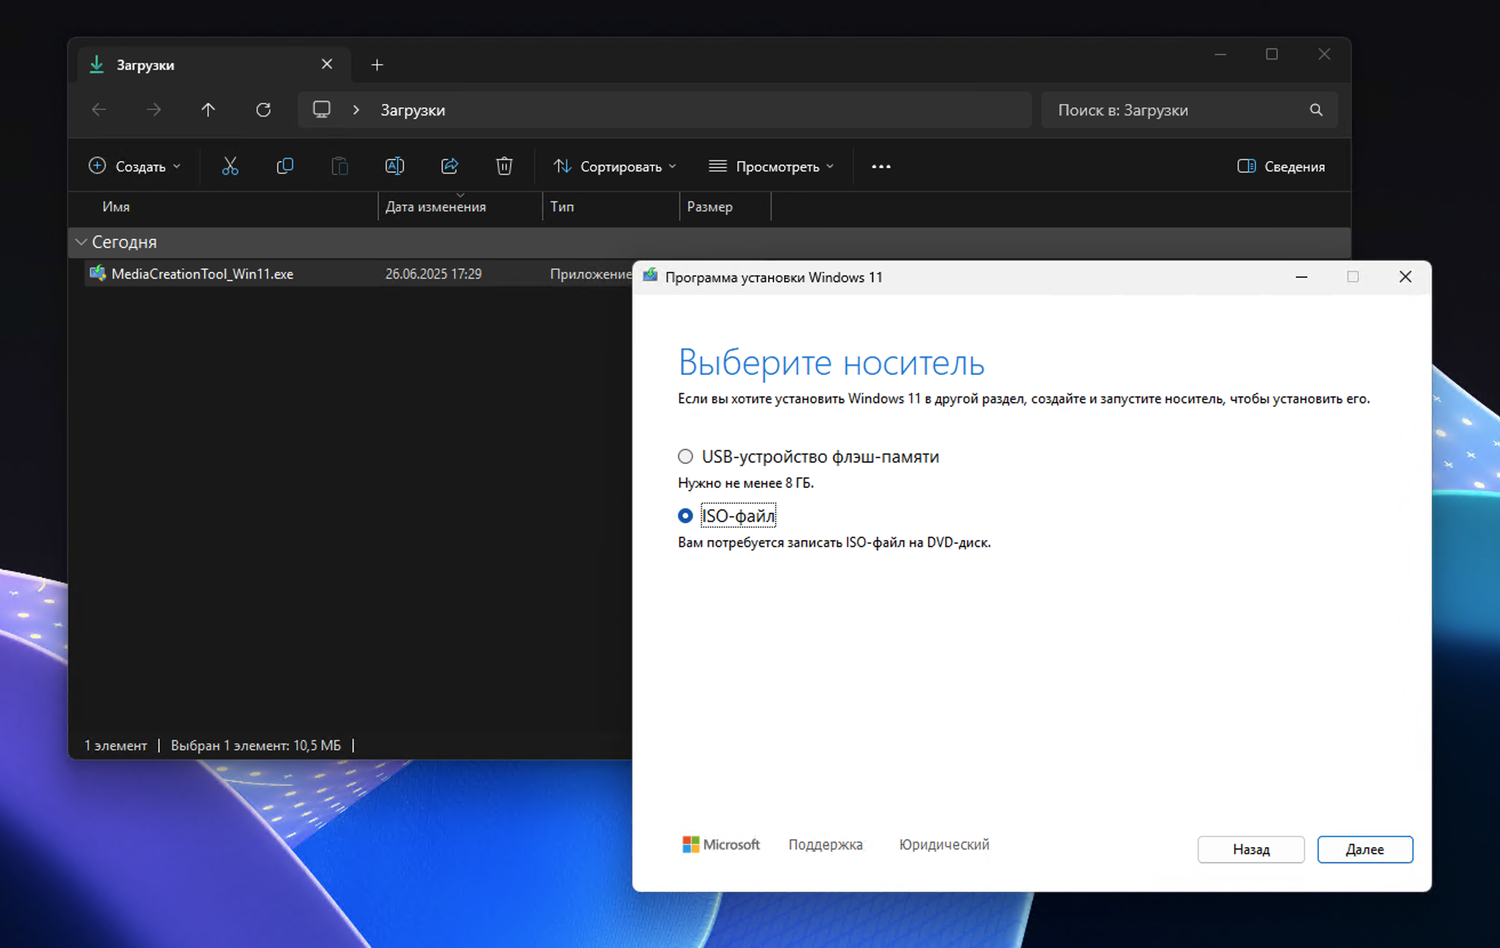1500x948 pixels.
Task: Click the 1 элемент status bar text
Action: (x=116, y=746)
